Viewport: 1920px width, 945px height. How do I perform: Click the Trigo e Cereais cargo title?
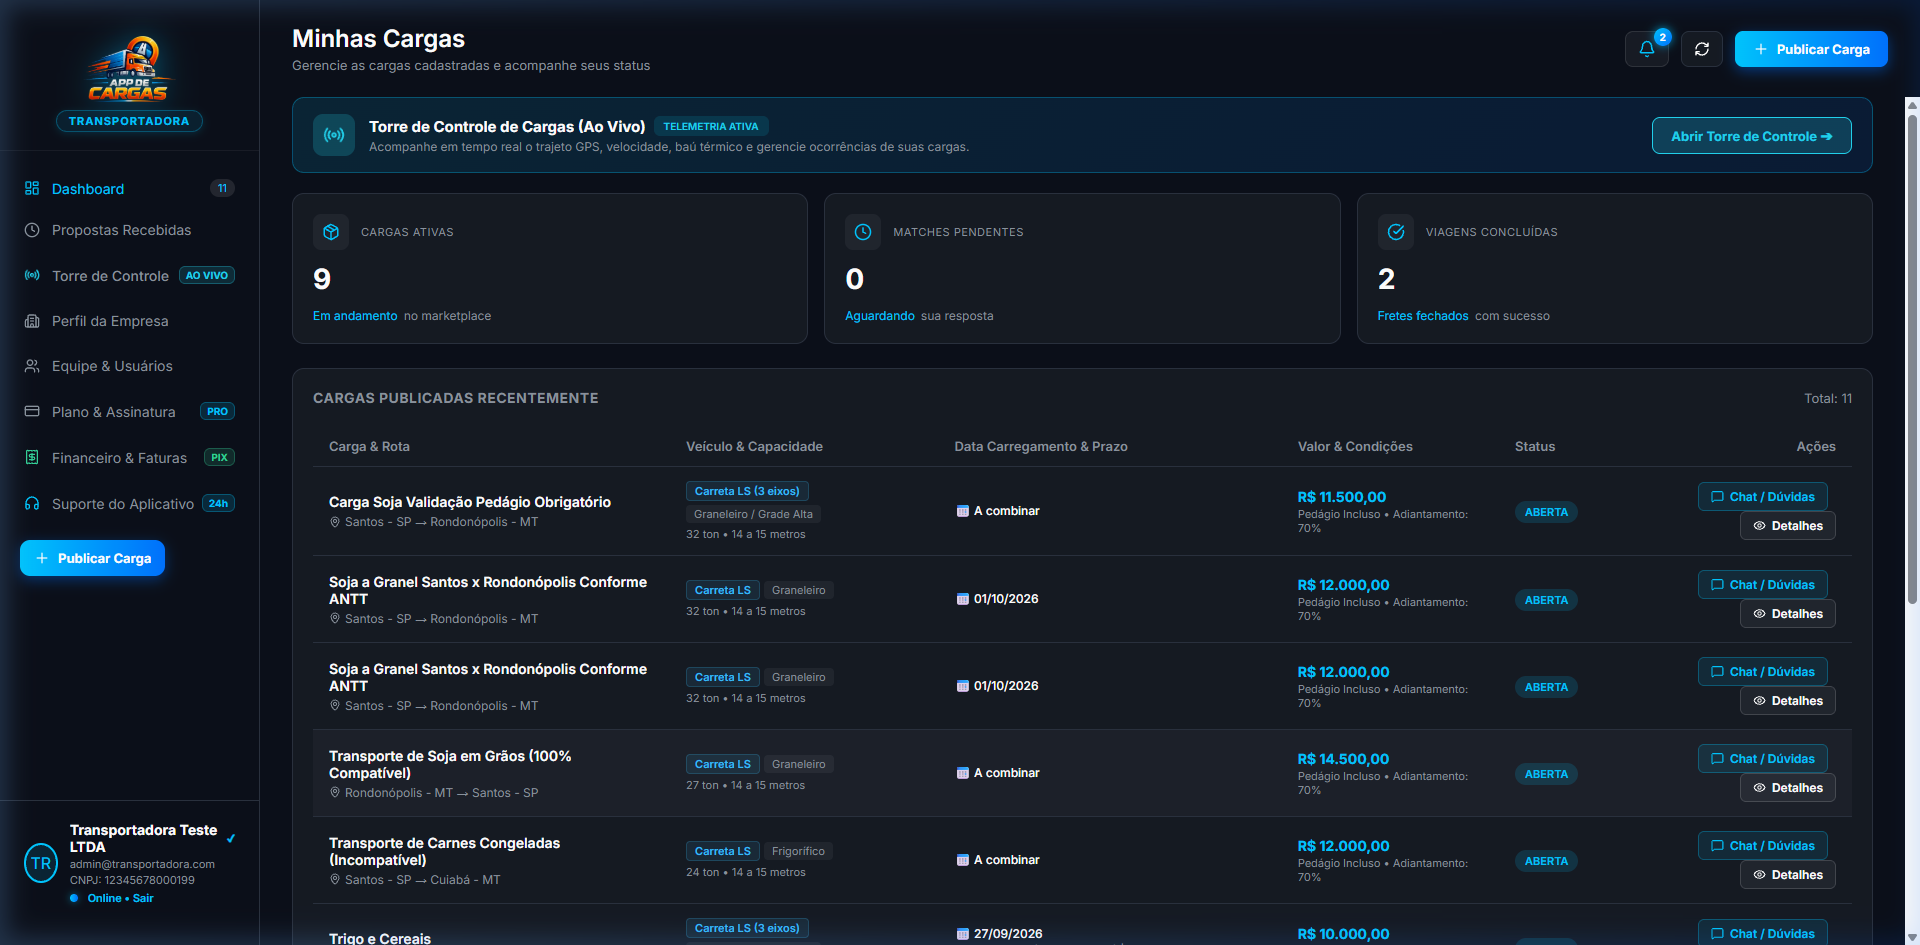(x=380, y=938)
